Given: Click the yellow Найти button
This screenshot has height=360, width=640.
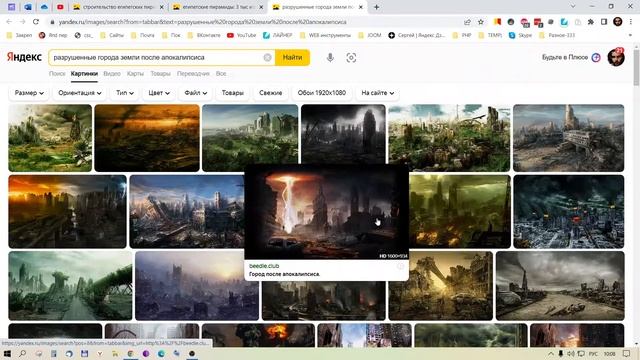Looking at the screenshot, I should tap(292, 58).
